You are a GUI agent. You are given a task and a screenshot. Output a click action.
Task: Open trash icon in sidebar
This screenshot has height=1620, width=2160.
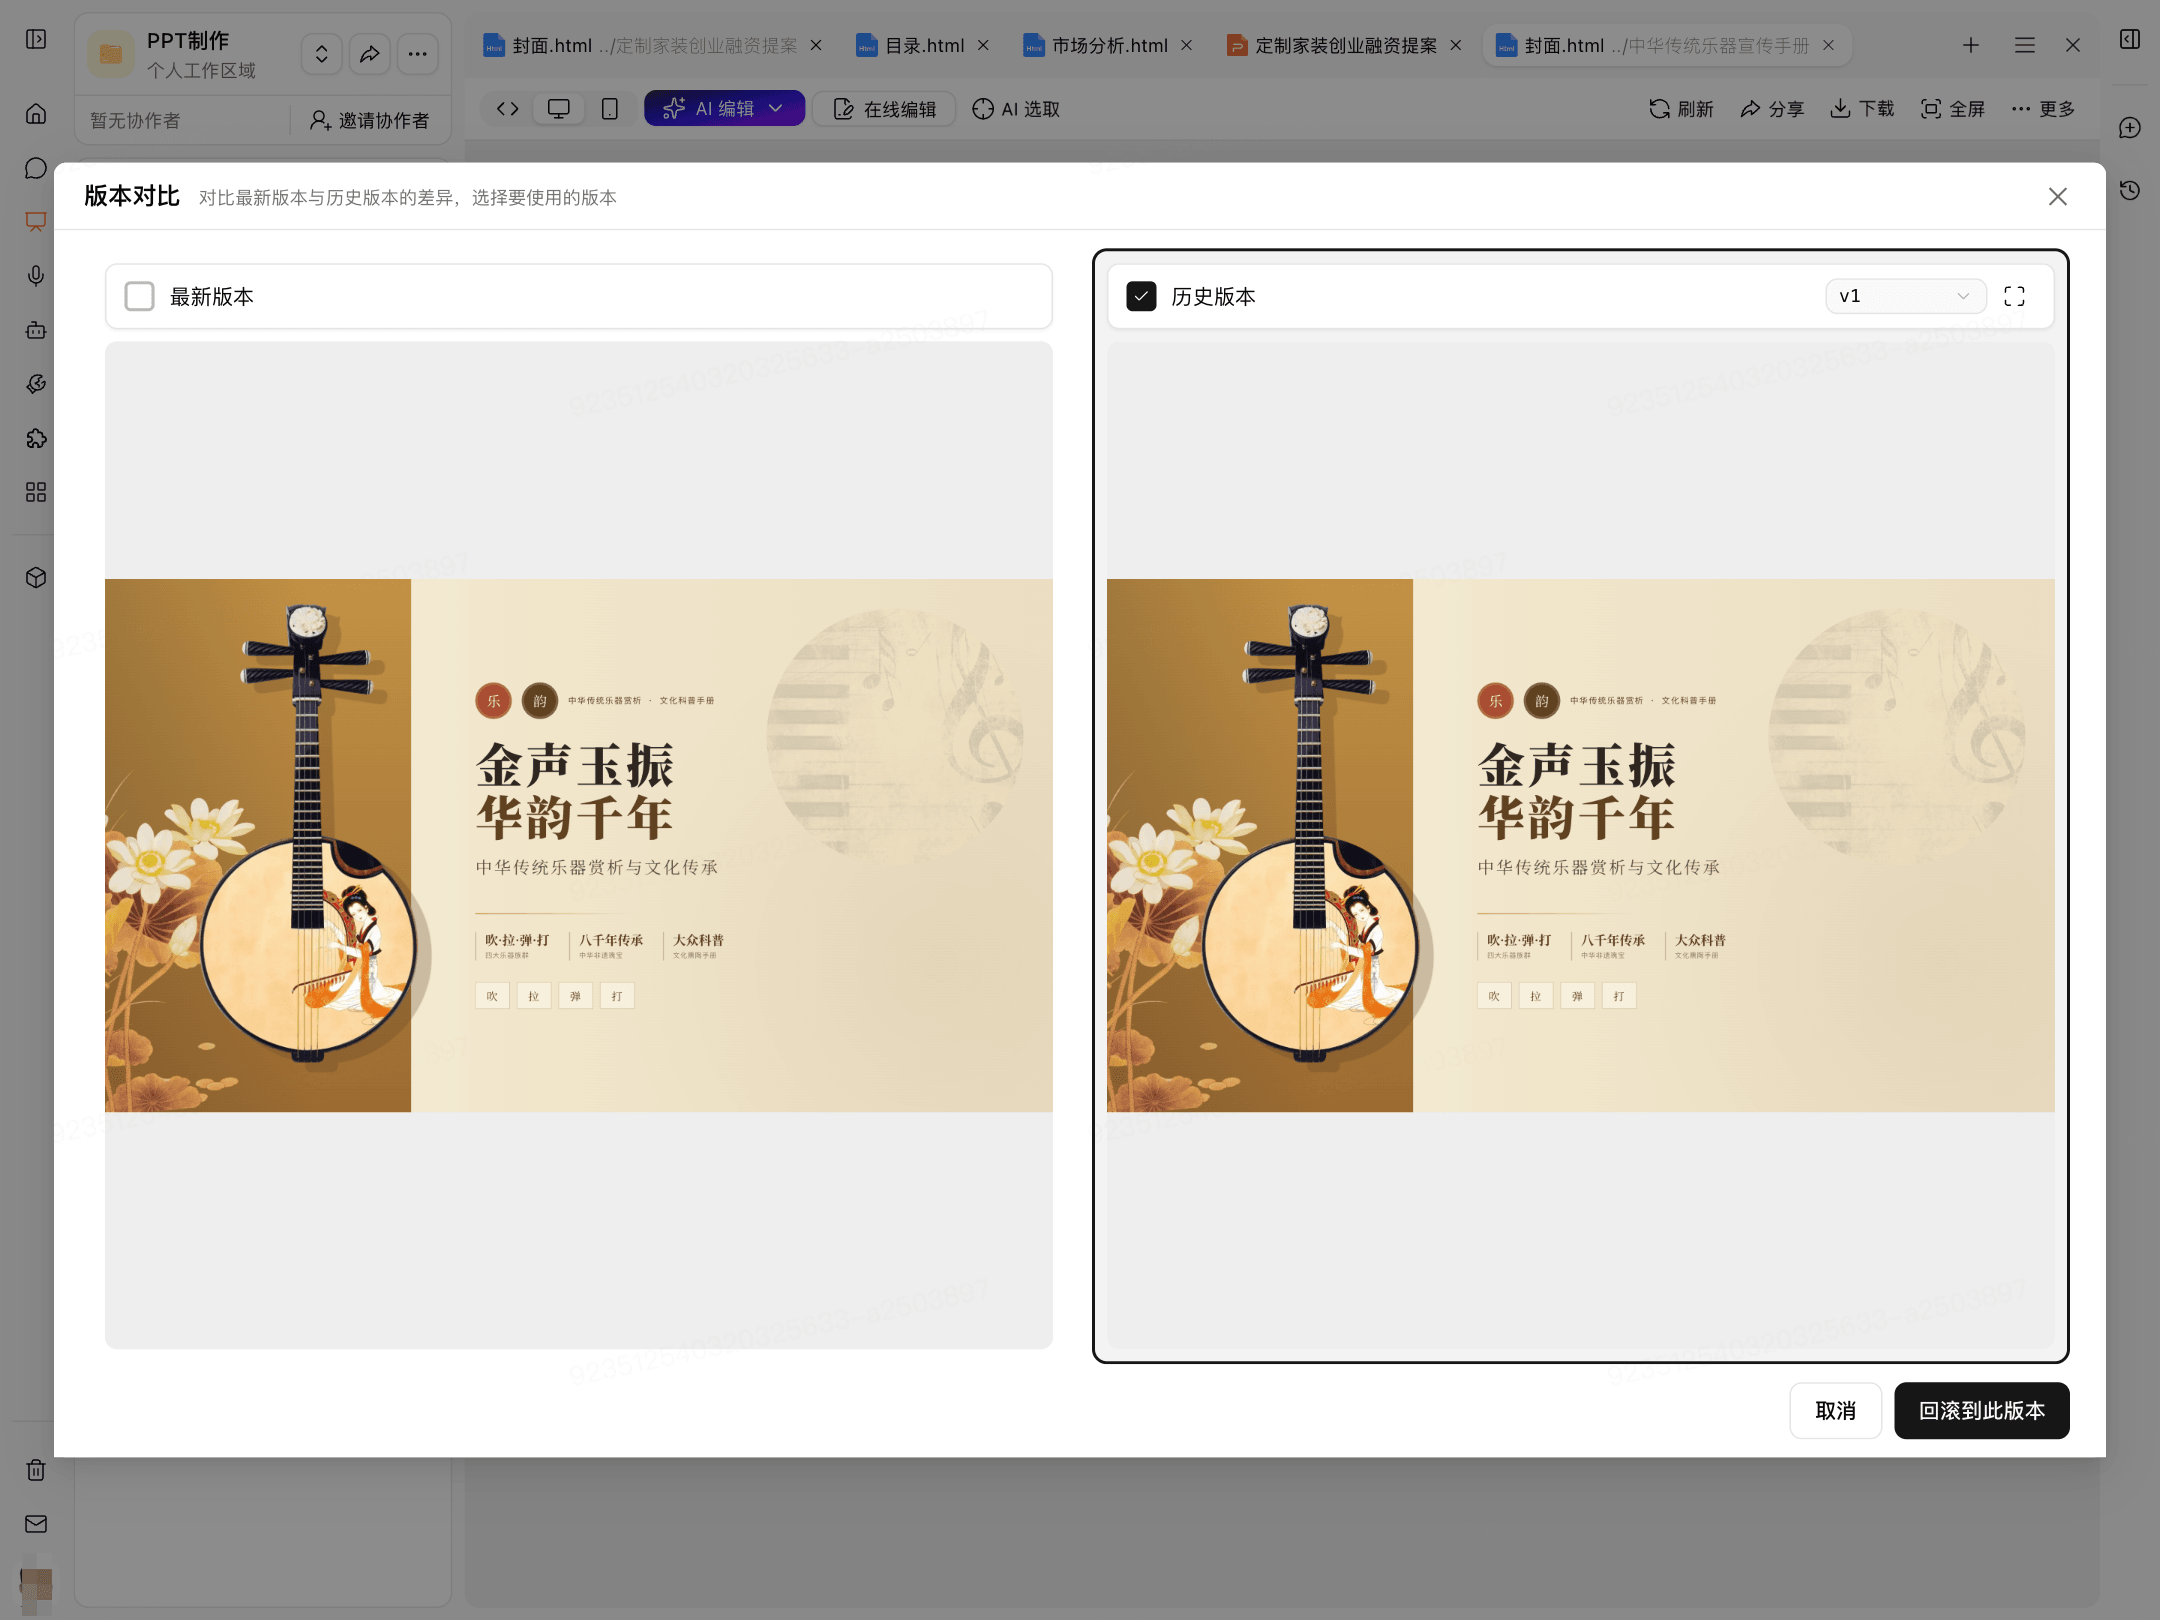coord(36,1470)
